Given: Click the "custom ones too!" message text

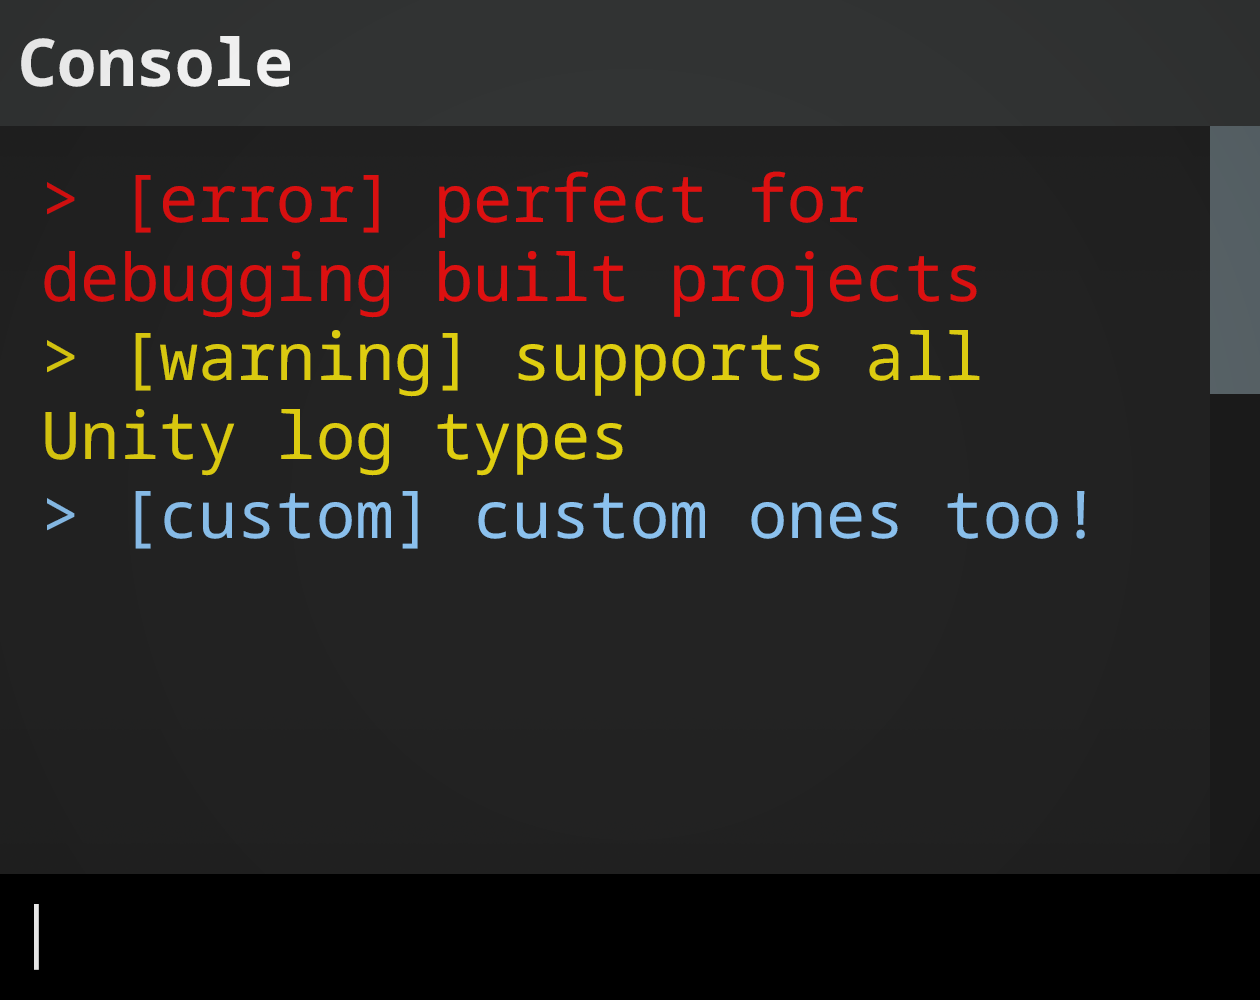Looking at the screenshot, I should [x=784, y=517].
